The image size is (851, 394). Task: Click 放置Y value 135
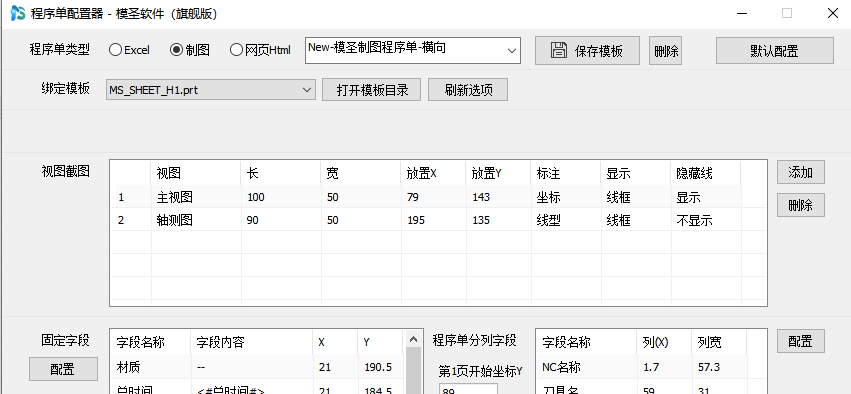tap(498, 220)
